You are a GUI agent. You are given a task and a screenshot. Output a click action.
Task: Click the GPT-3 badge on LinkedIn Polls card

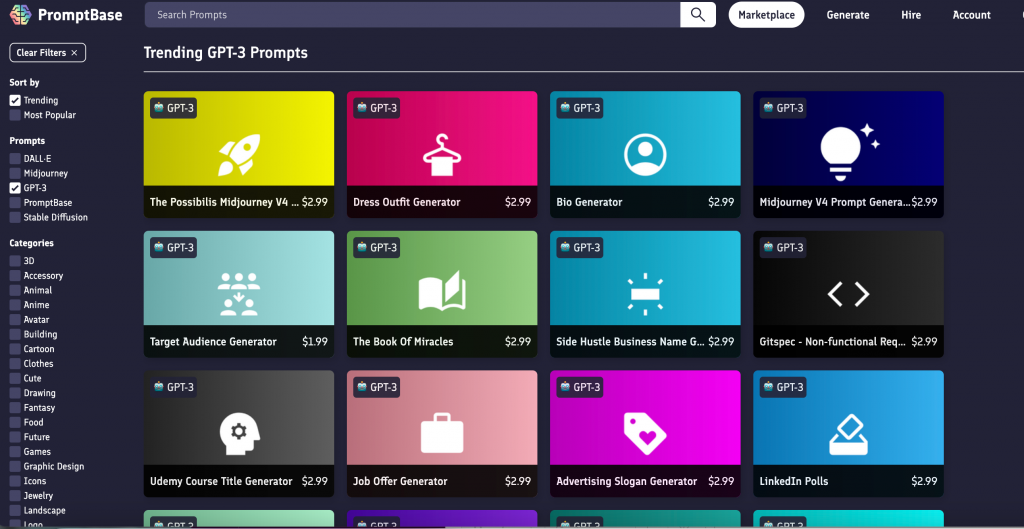pos(783,387)
